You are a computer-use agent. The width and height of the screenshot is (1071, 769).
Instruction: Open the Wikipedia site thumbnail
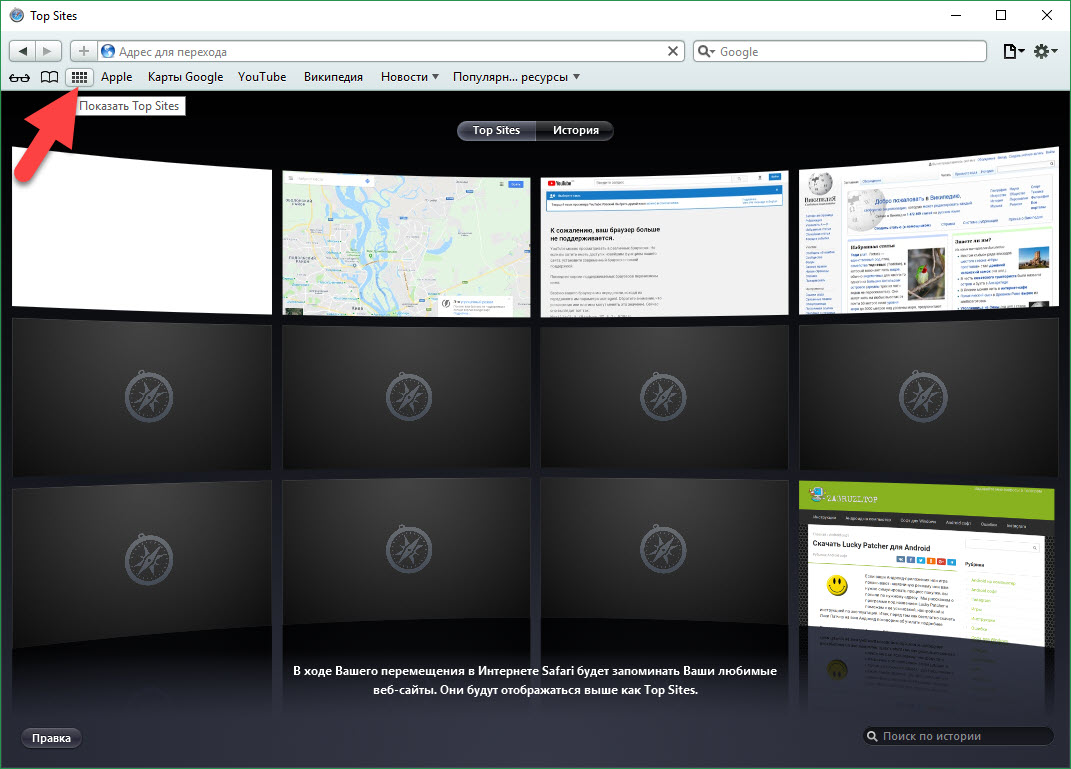927,235
